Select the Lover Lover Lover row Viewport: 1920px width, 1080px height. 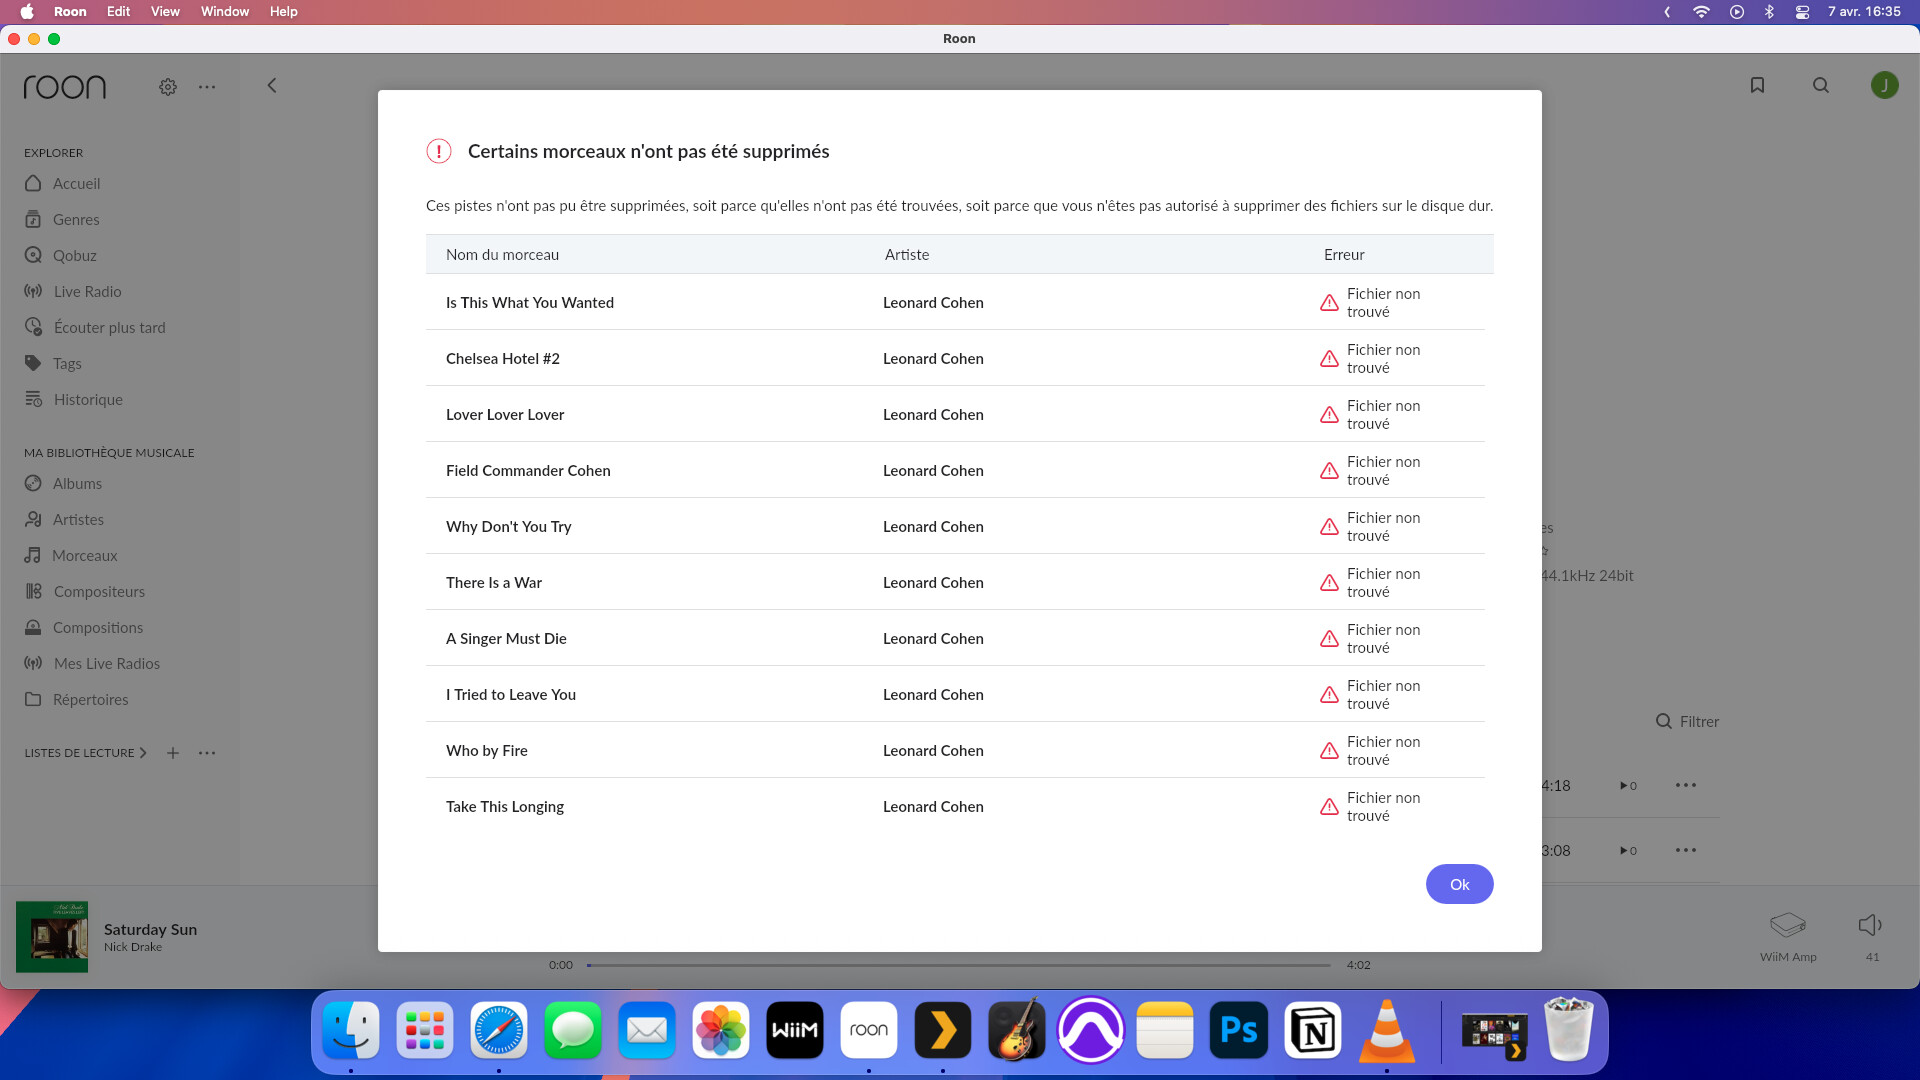click(955, 414)
